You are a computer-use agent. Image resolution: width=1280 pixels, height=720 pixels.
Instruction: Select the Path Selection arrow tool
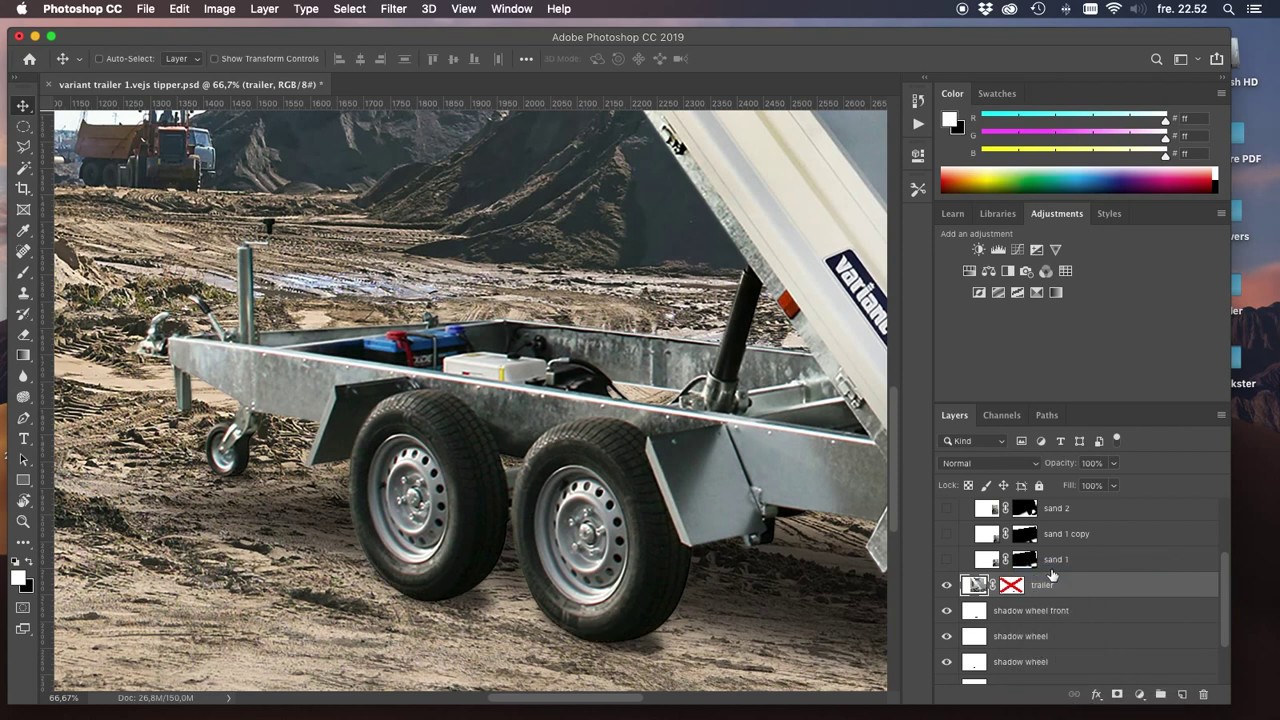[x=23, y=459]
